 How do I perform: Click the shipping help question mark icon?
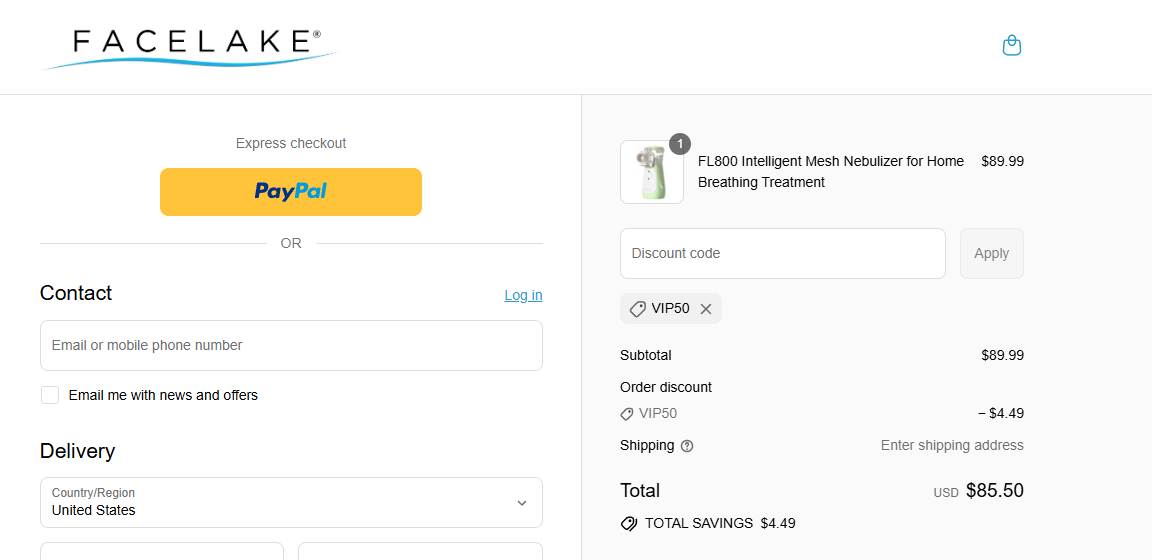687,445
